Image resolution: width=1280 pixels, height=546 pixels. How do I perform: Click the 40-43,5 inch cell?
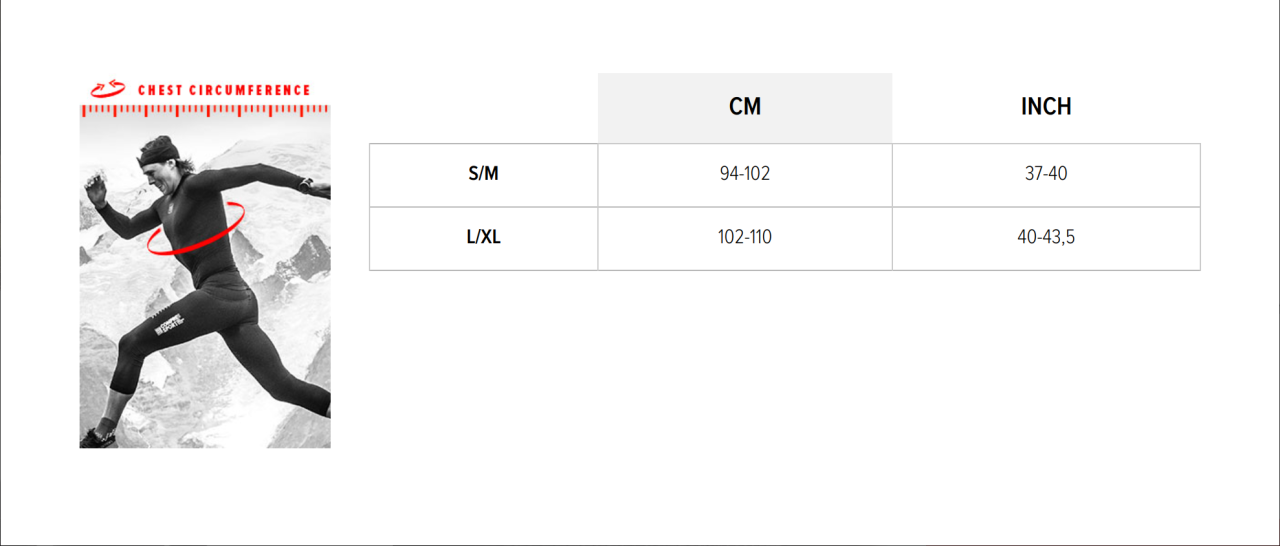coord(1046,238)
